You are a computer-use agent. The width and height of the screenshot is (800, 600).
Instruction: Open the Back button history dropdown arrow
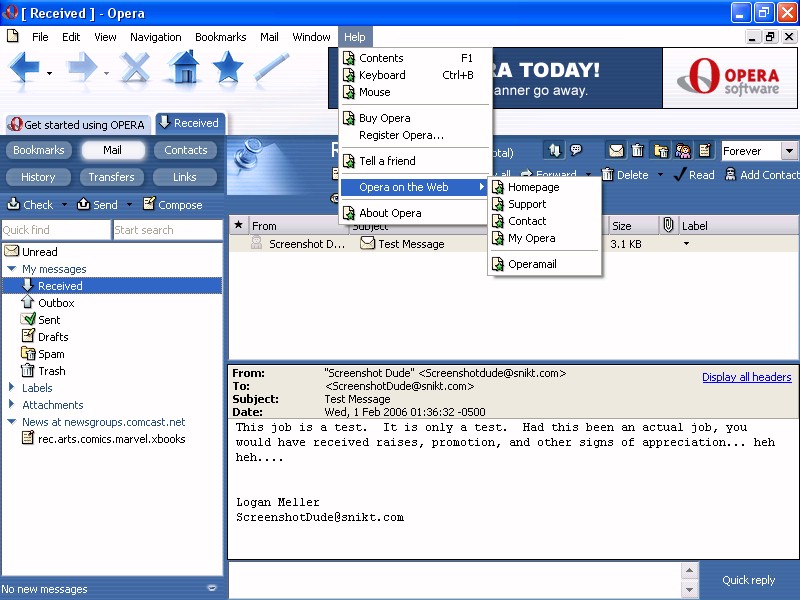[x=49, y=73]
